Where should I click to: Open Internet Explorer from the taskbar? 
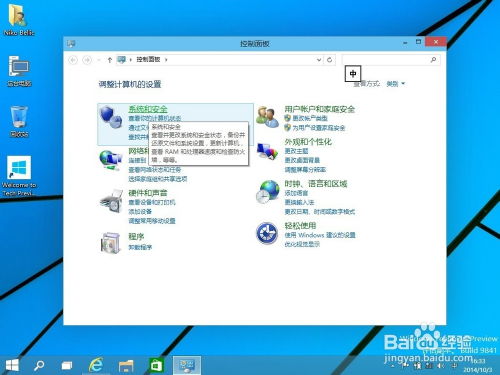pyautogui.click(x=96, y=365)
